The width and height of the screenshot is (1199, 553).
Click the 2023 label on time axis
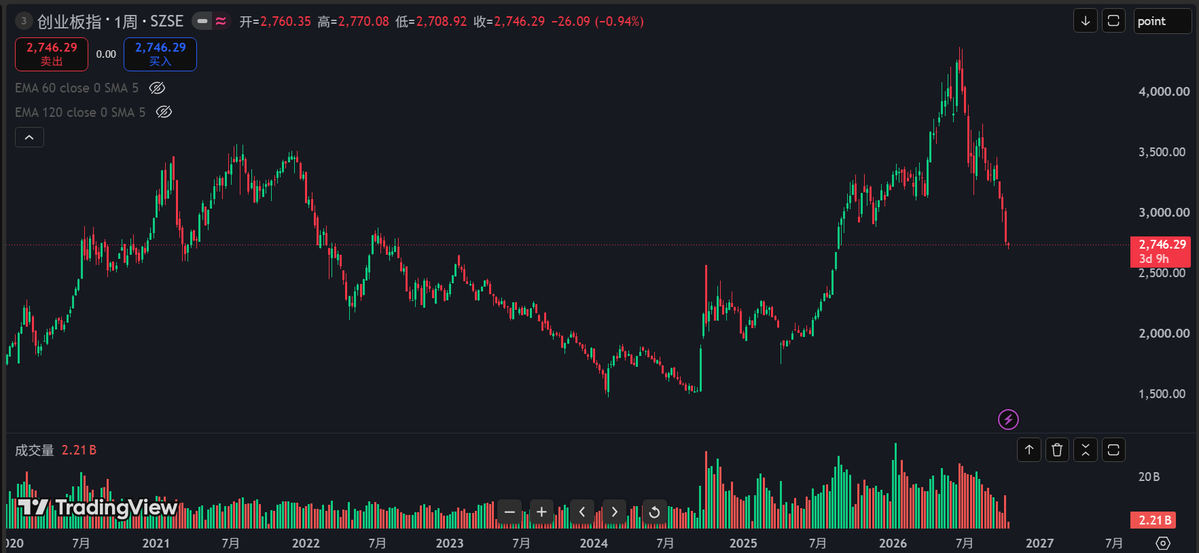449,543
